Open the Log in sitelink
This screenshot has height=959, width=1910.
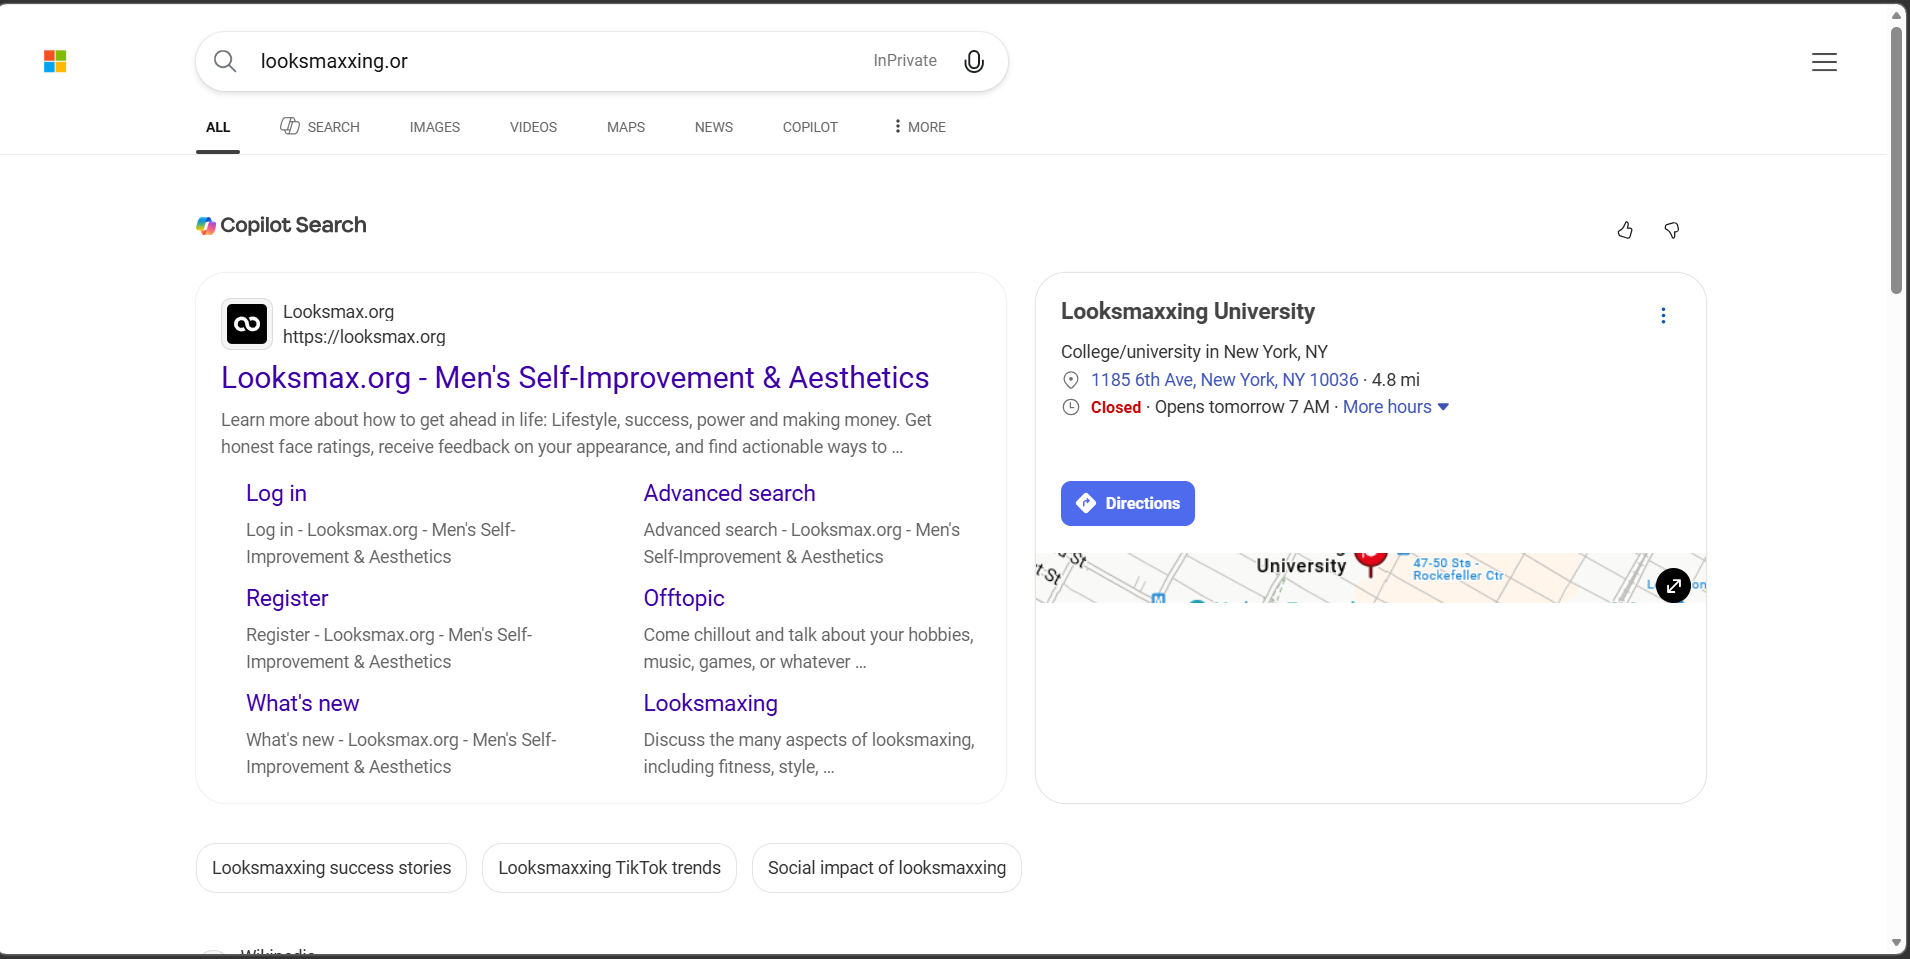[x=276, y=493]
